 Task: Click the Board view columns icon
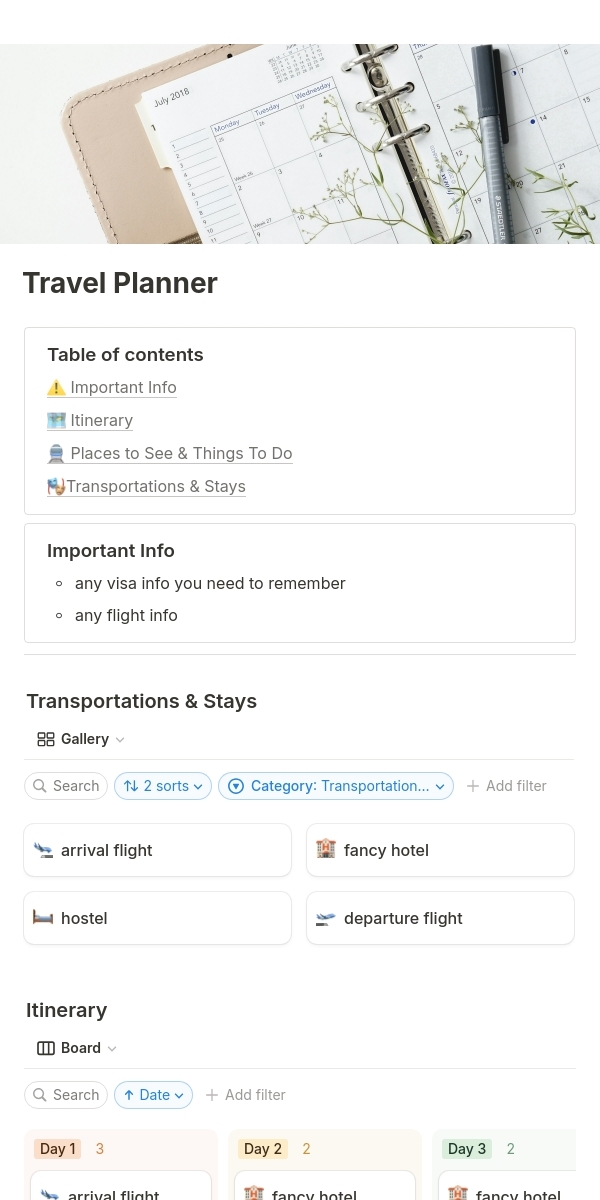click(46, 1049)
